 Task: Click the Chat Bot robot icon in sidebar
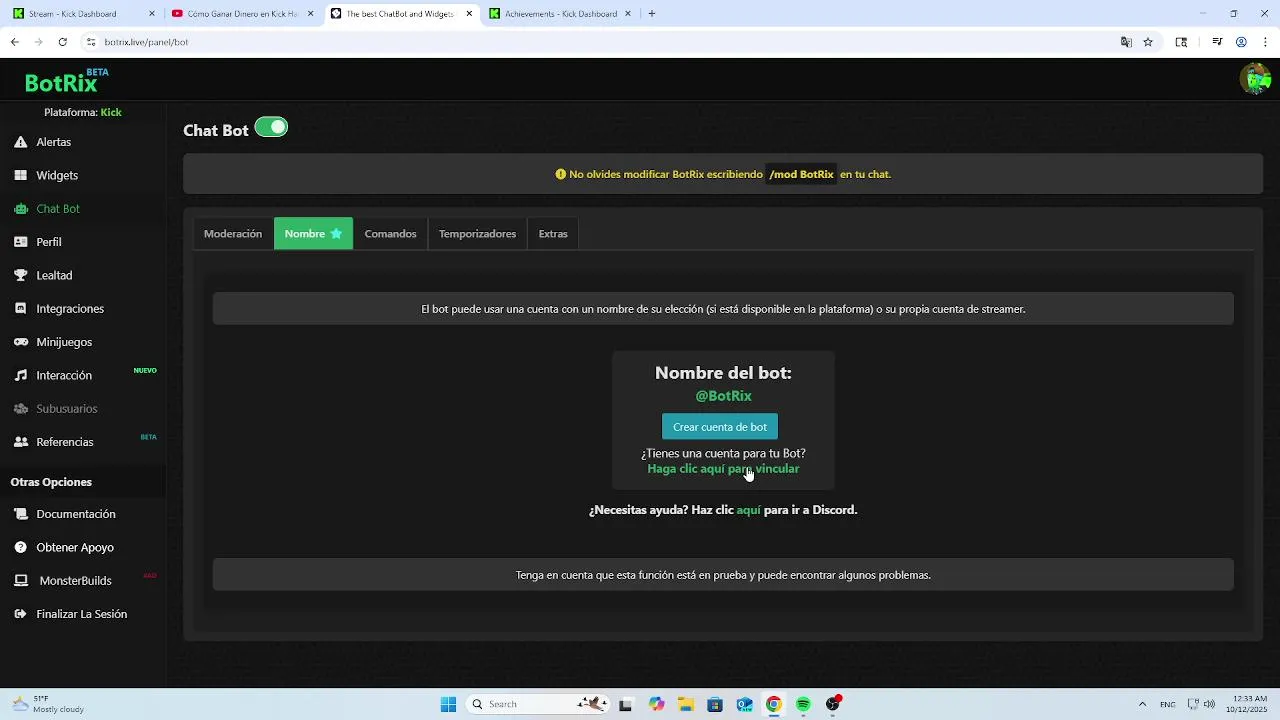[x=20, y=209]
